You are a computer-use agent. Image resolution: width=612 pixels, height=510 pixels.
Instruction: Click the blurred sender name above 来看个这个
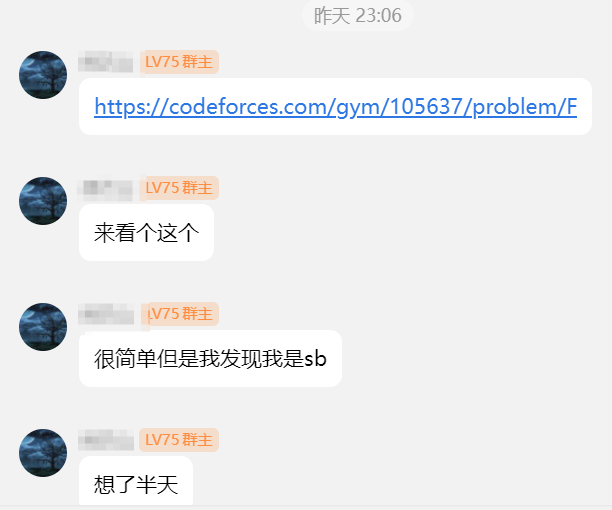106,189
